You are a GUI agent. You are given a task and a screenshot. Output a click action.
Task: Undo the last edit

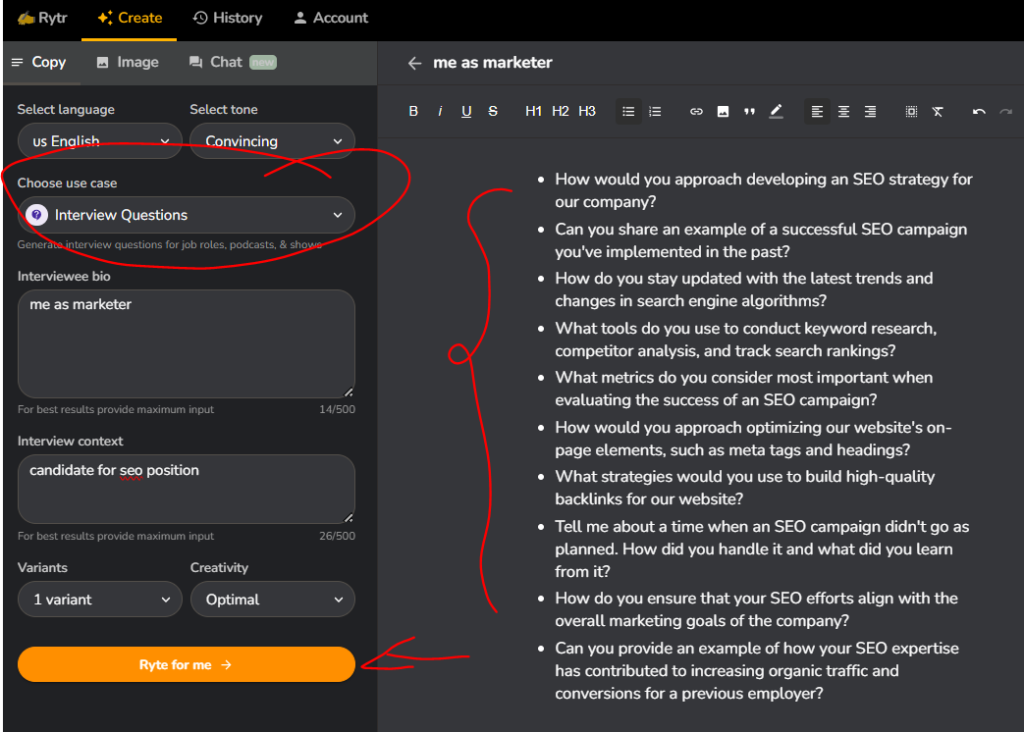pos(979,111)
